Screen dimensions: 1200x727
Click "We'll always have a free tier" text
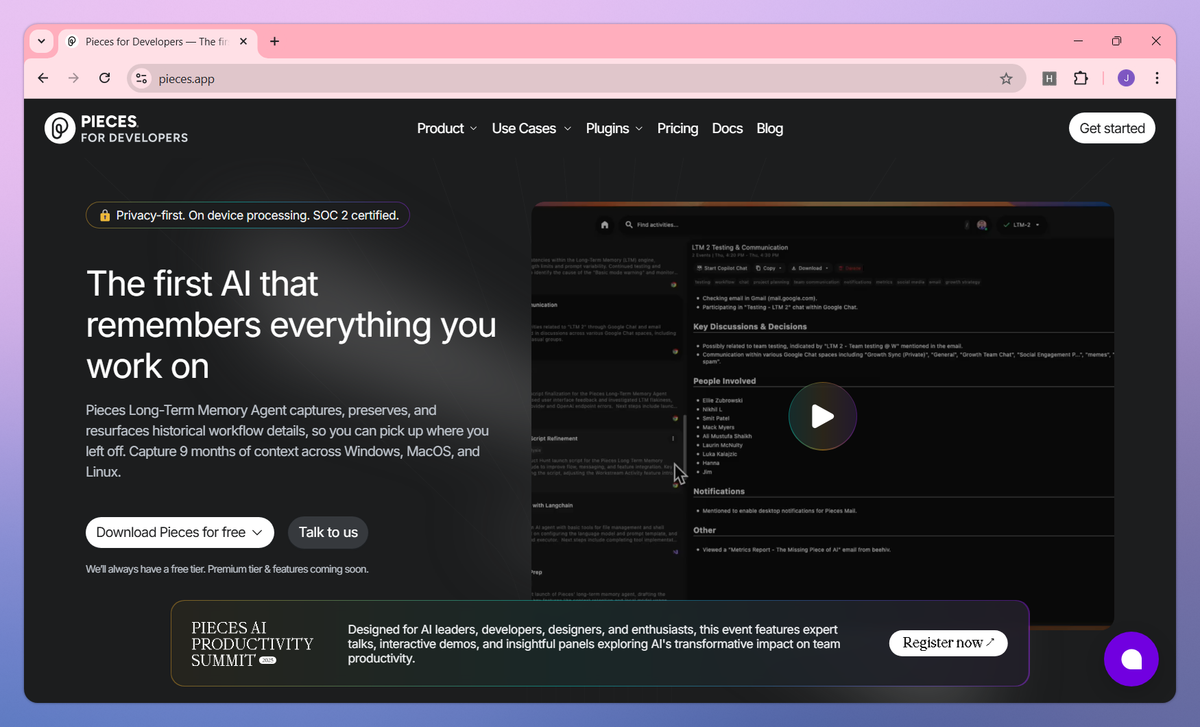(227, 569)
